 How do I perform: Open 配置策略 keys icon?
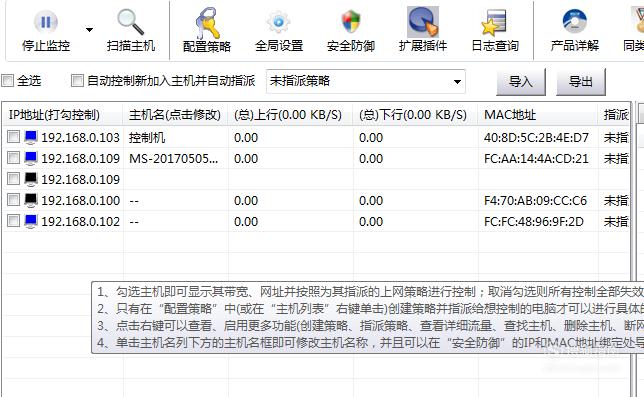pos(207,23)
